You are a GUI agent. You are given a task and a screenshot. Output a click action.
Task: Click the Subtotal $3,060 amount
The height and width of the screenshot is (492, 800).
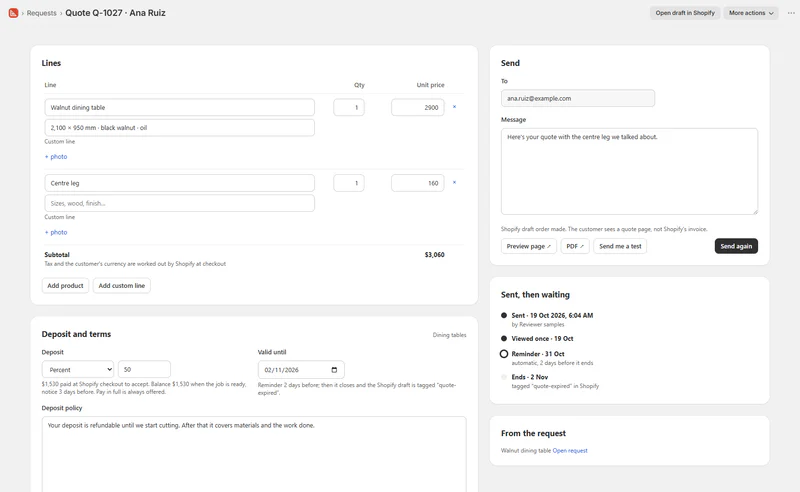434,255
